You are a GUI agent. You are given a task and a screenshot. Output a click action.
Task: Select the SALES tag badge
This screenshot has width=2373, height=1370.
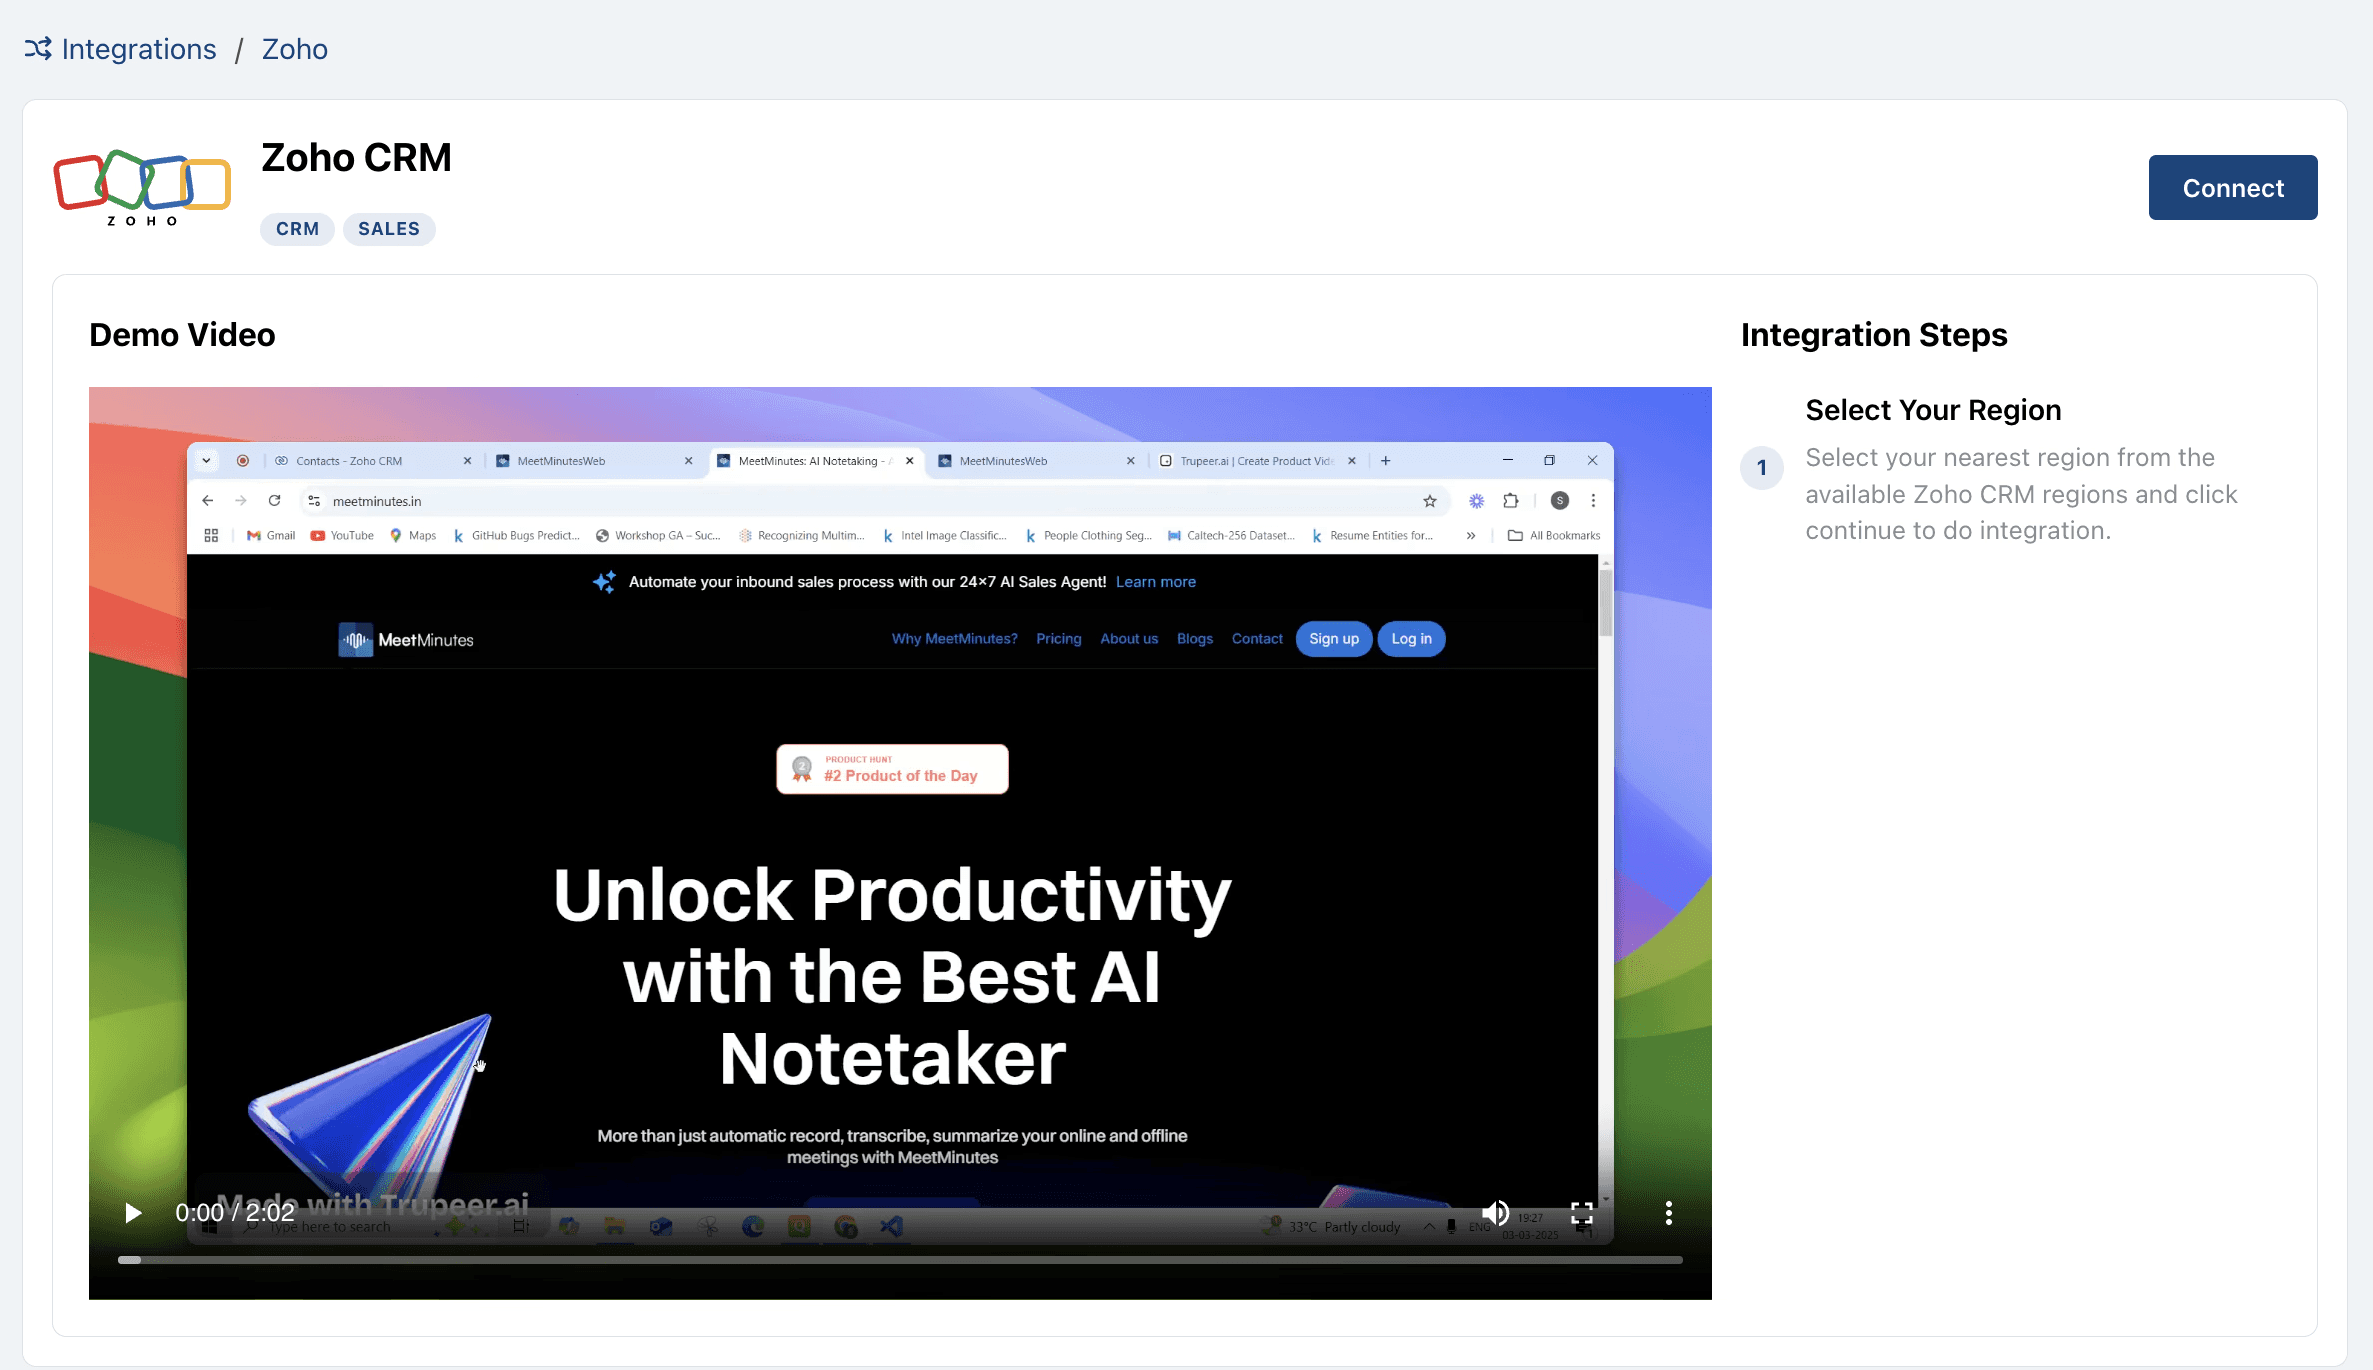click(x=389, y=229)
